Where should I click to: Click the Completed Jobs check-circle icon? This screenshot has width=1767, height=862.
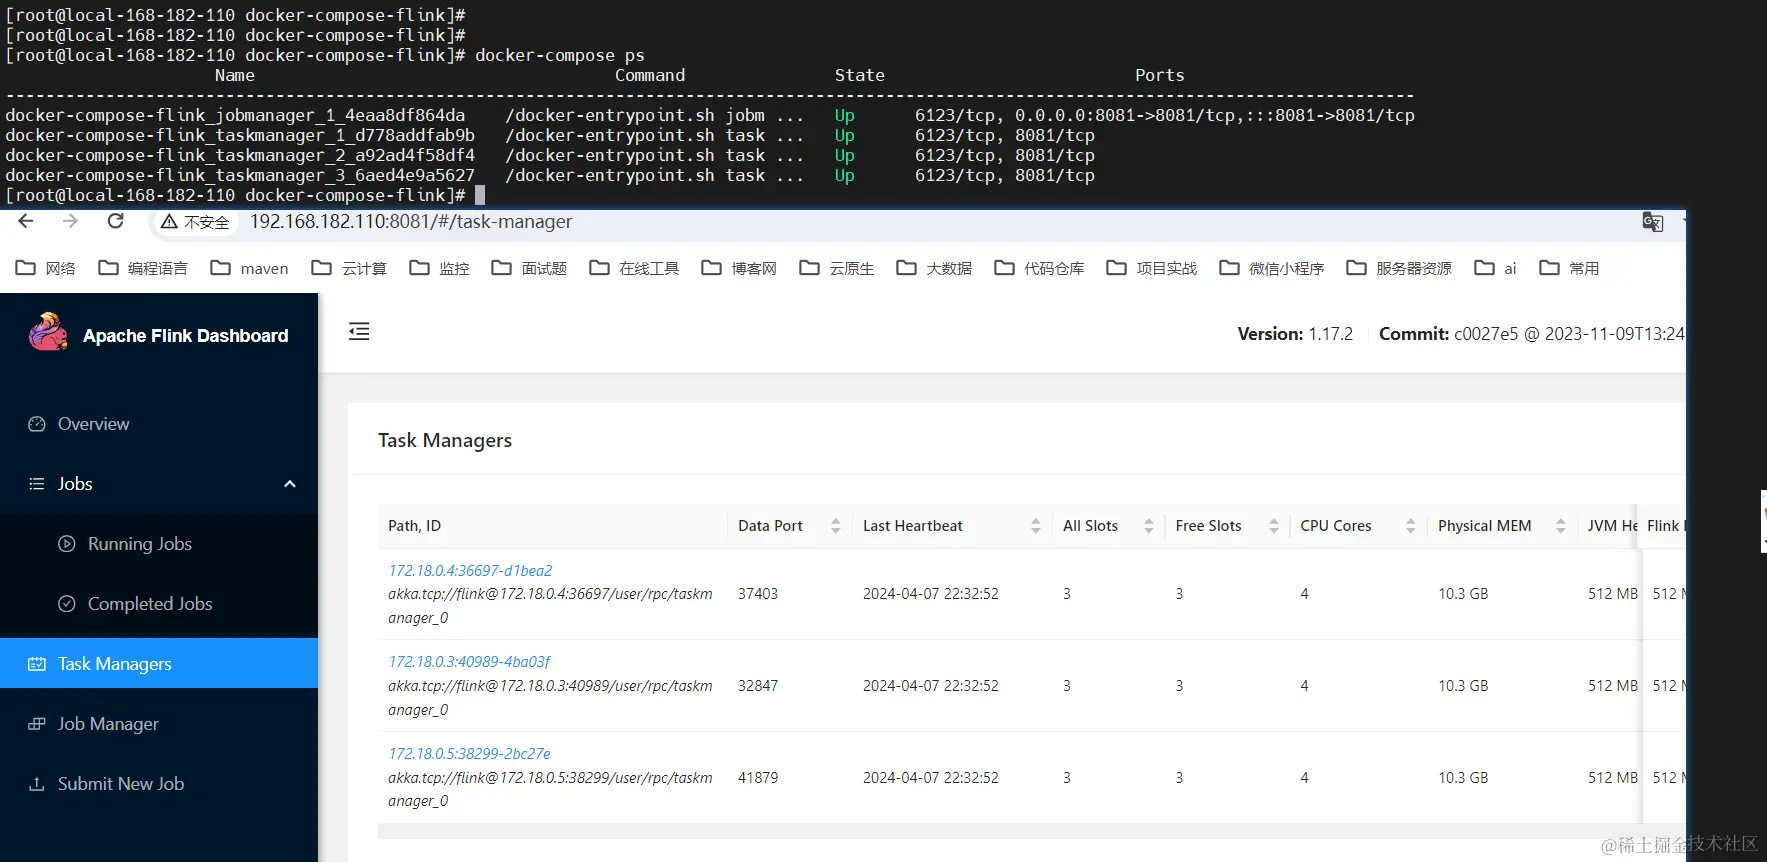pyautogui.click(x=67, y=604)
